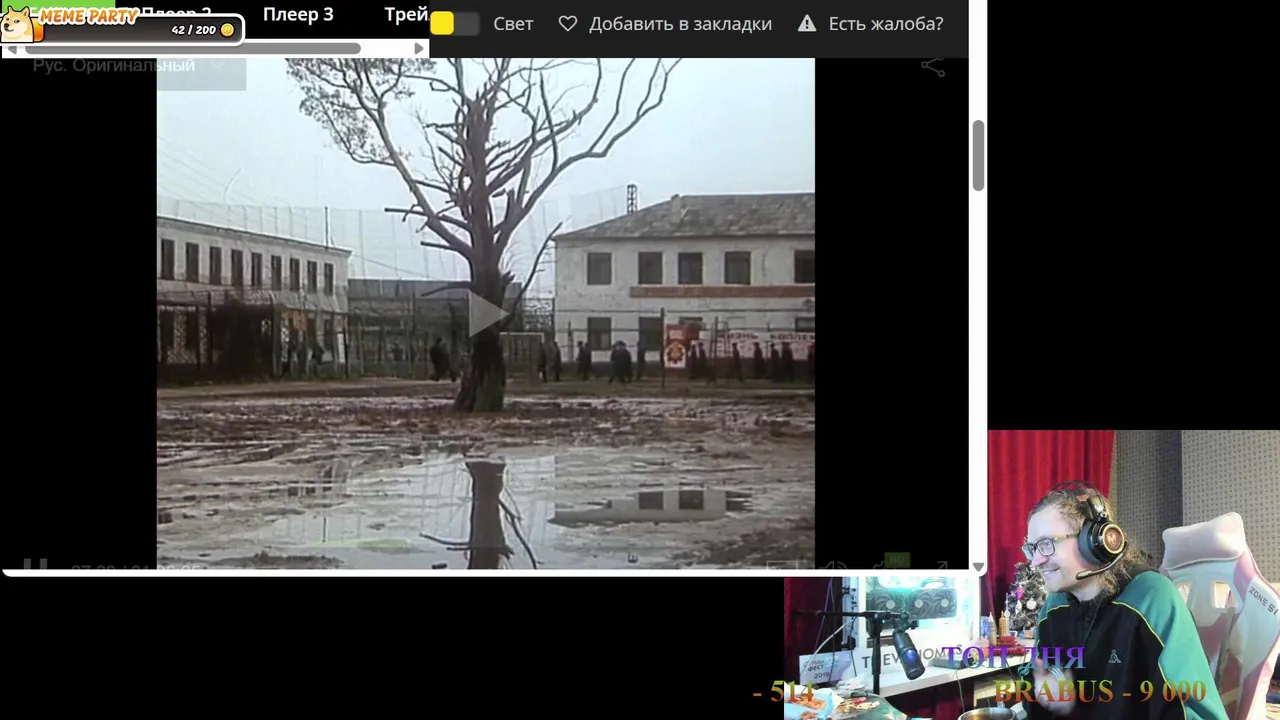The height and width of the screenshot is (720, 1280).
Task: Toggle the Свет light switch
Action: pyautogui.click(x=455, y=24)
